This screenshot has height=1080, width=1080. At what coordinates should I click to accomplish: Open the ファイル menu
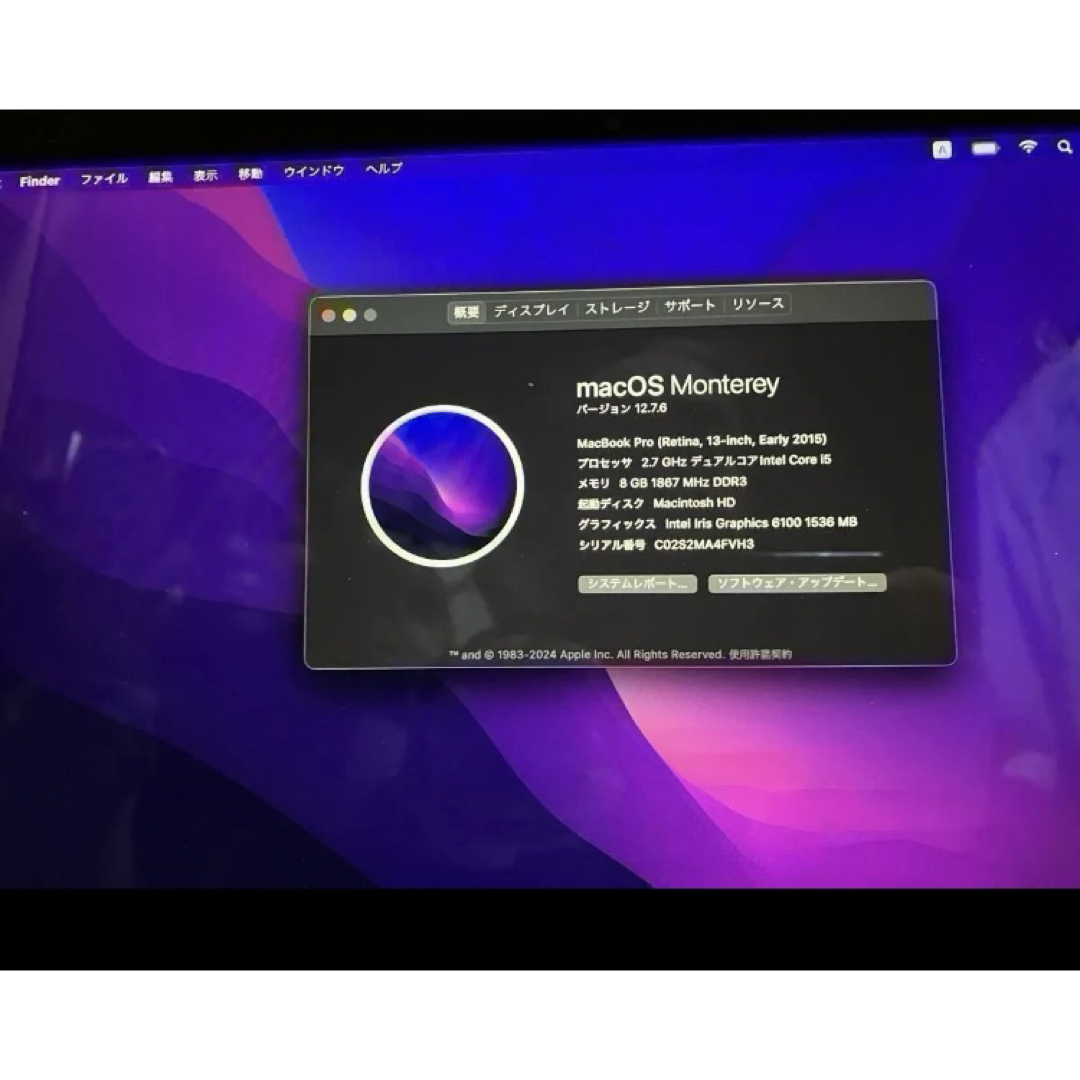(104, 179)
